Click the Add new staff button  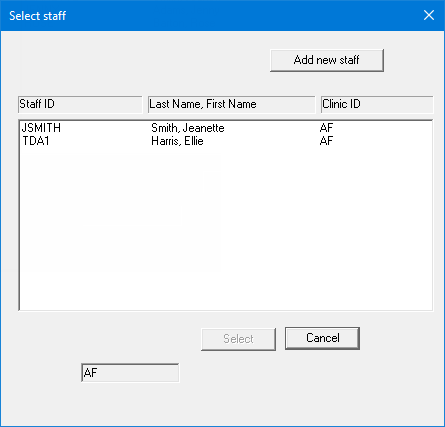point(327,60)
